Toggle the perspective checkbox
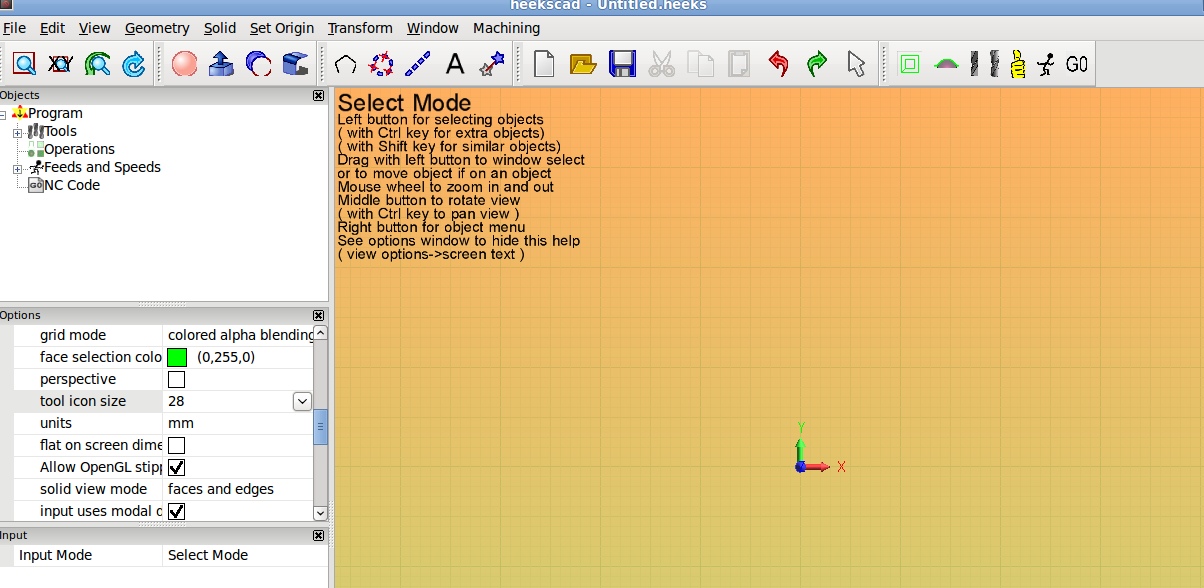This screenshot has width=1204, height=588. [176, 379]
